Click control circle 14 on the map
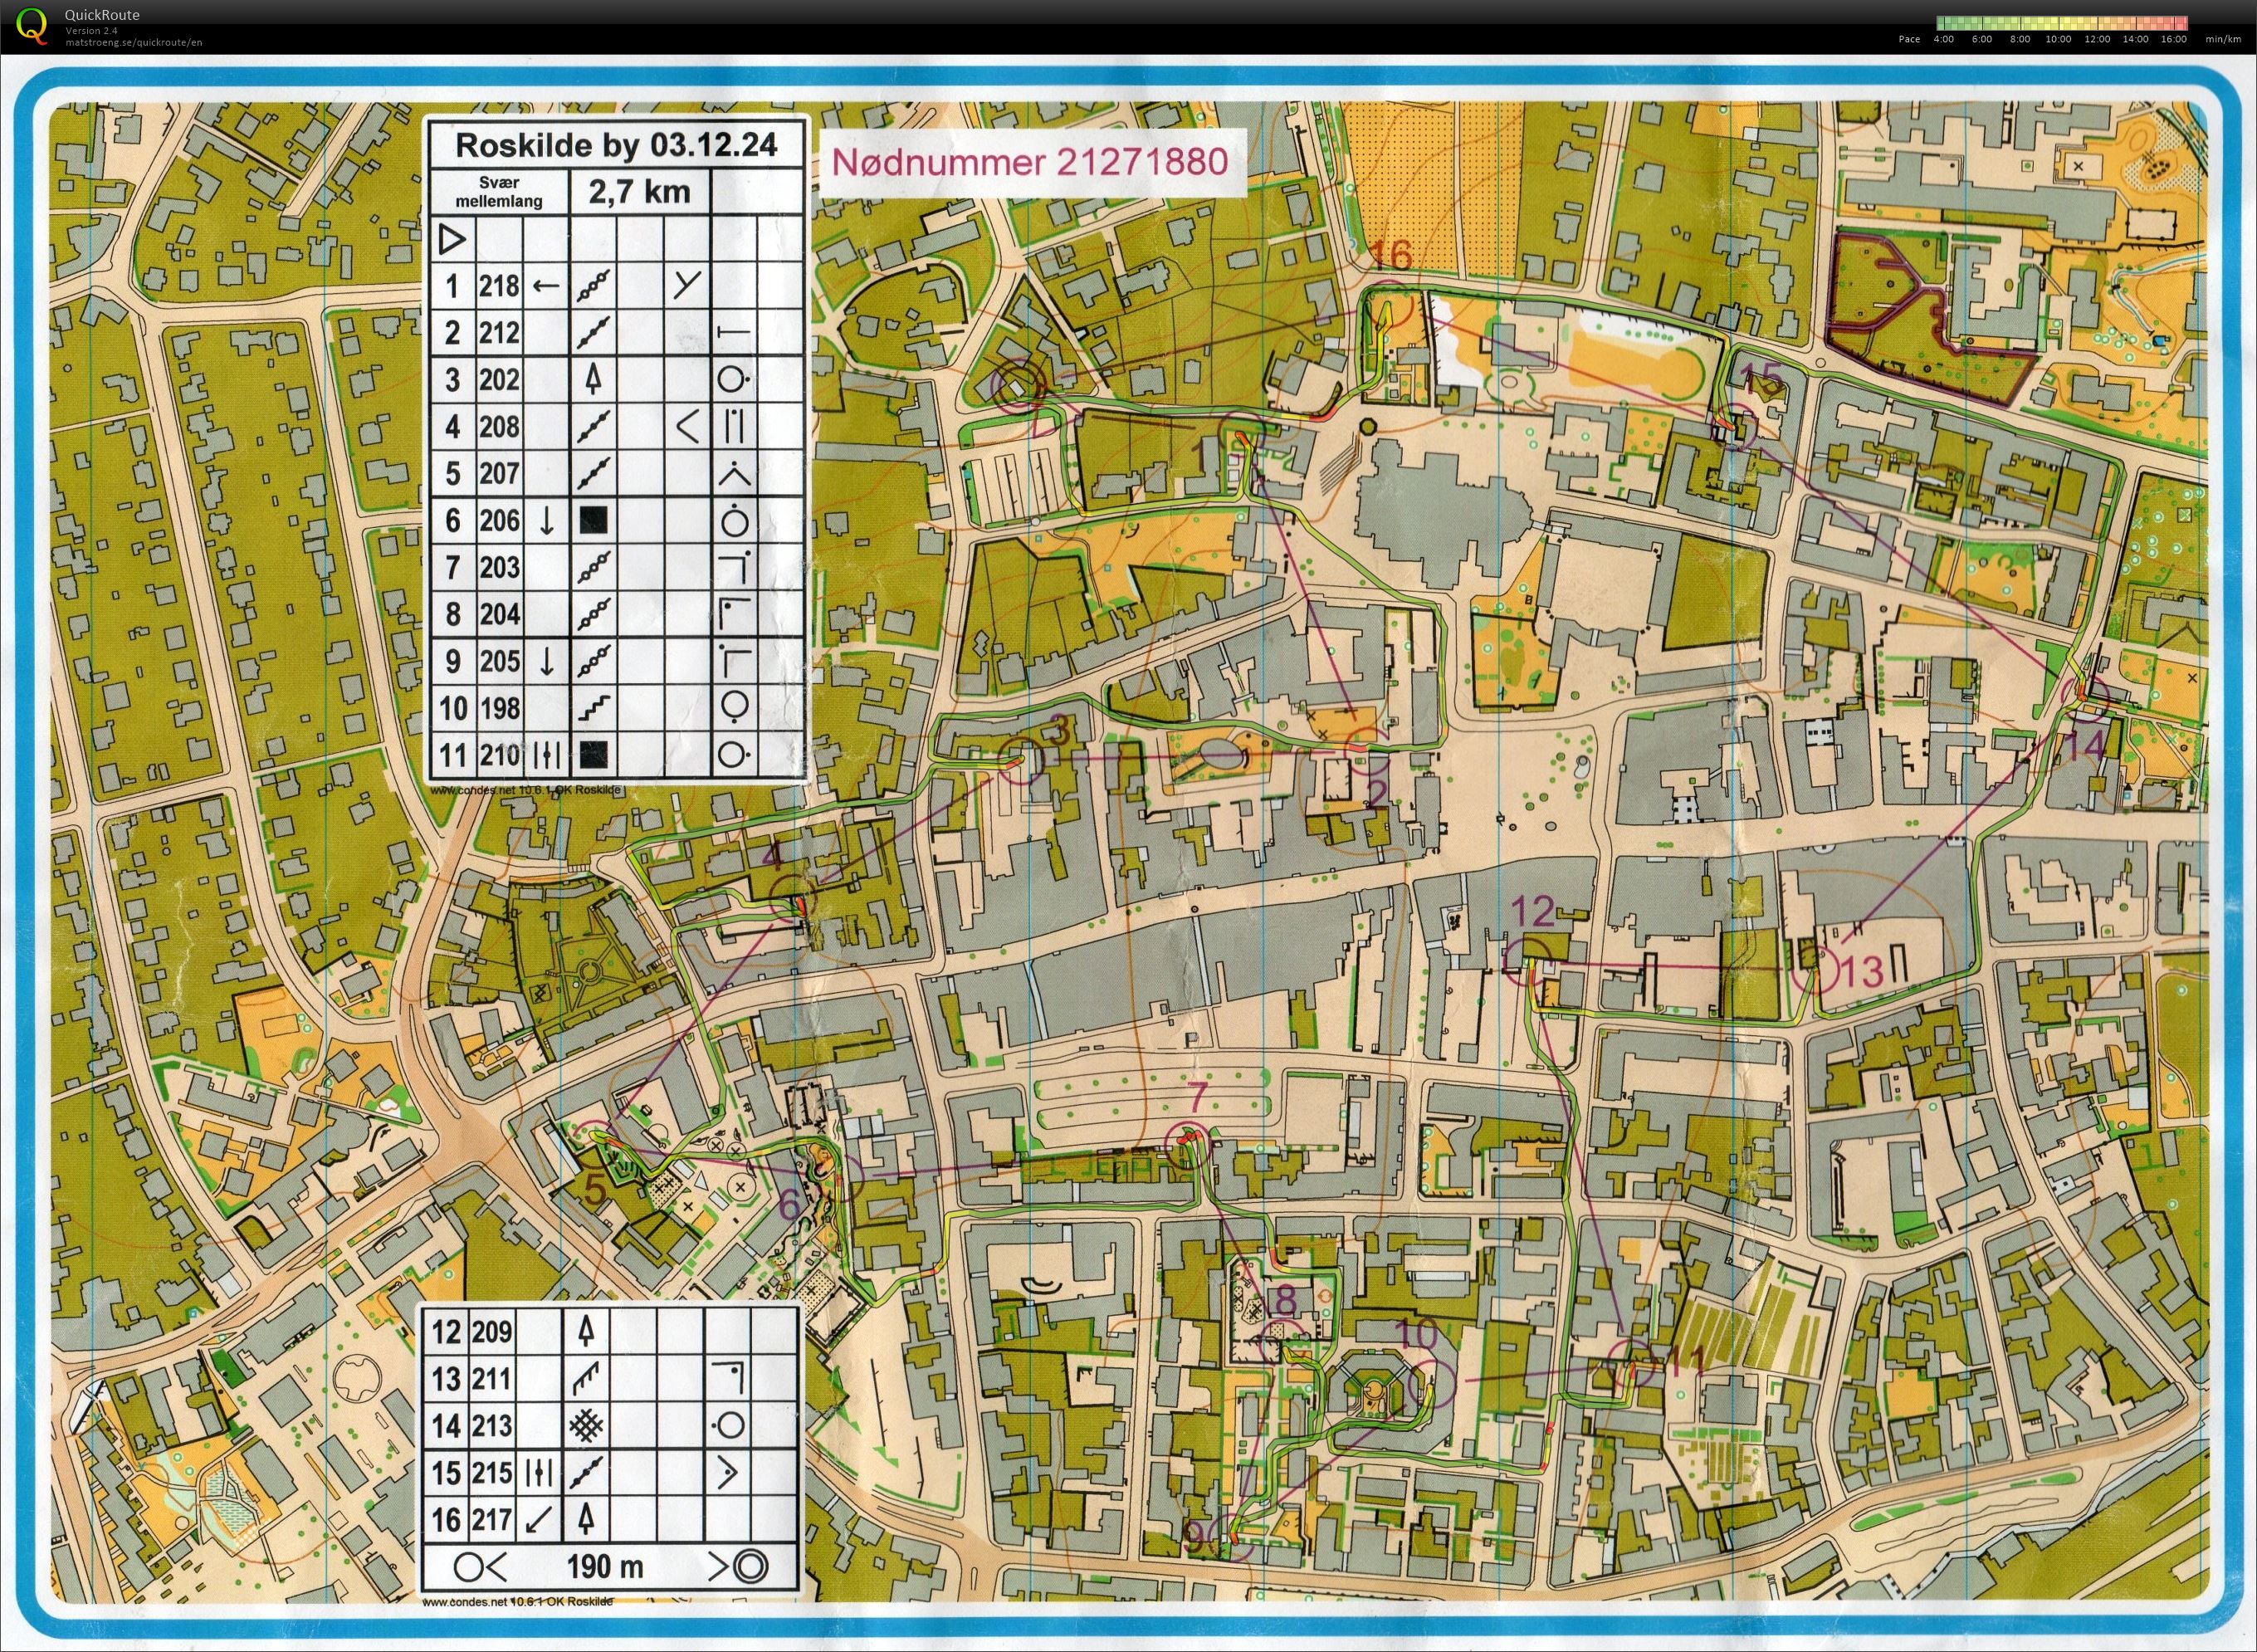 click(x=2087, y=698)
